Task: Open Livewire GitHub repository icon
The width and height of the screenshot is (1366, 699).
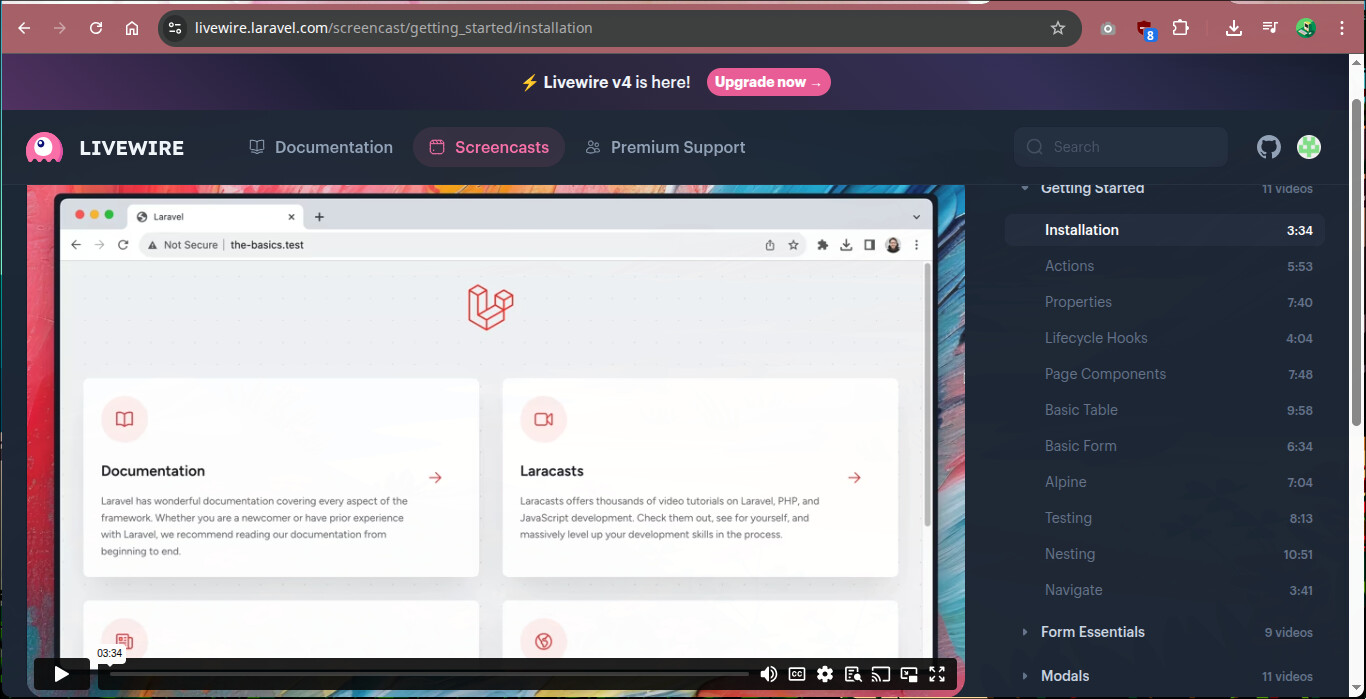Action: click(1268, 147)
